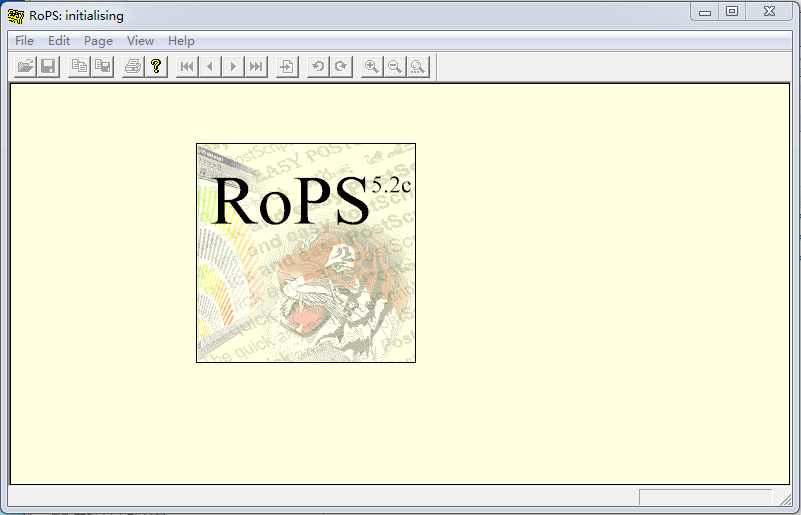Image resolution: width=801 pixels, height=515 pixels.
Task: Go to the next page arrow
Action: point(233,66)
